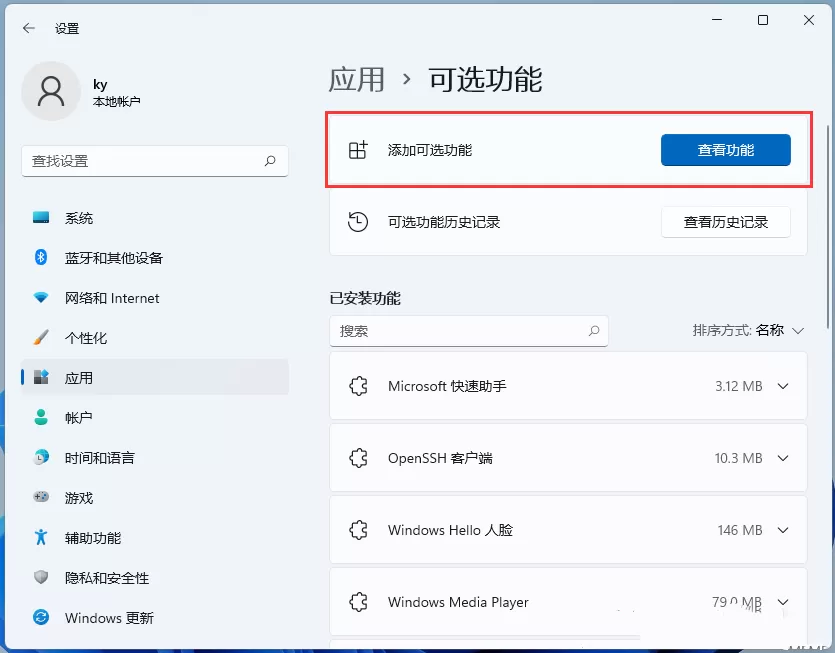Click the 查看历史记录 button
Screen dimensions: 835x653
pyautogui.click(x=725, y=222)
